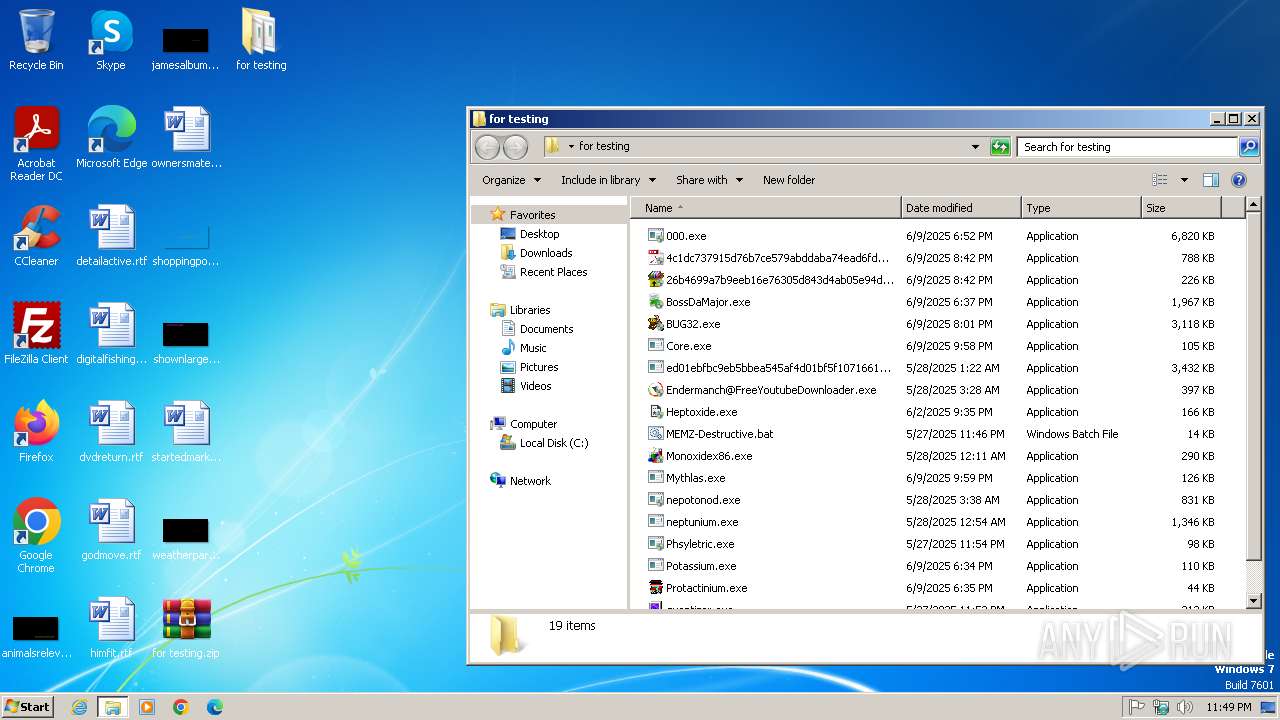Toggle the preview pane button

(1211, 180)
